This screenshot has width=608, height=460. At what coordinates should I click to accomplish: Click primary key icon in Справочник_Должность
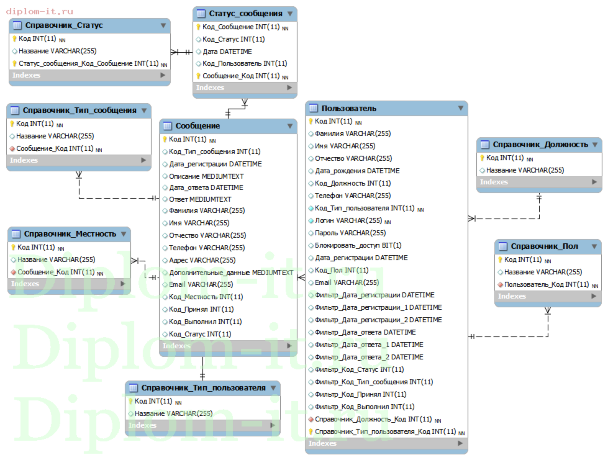click(484, 157)
